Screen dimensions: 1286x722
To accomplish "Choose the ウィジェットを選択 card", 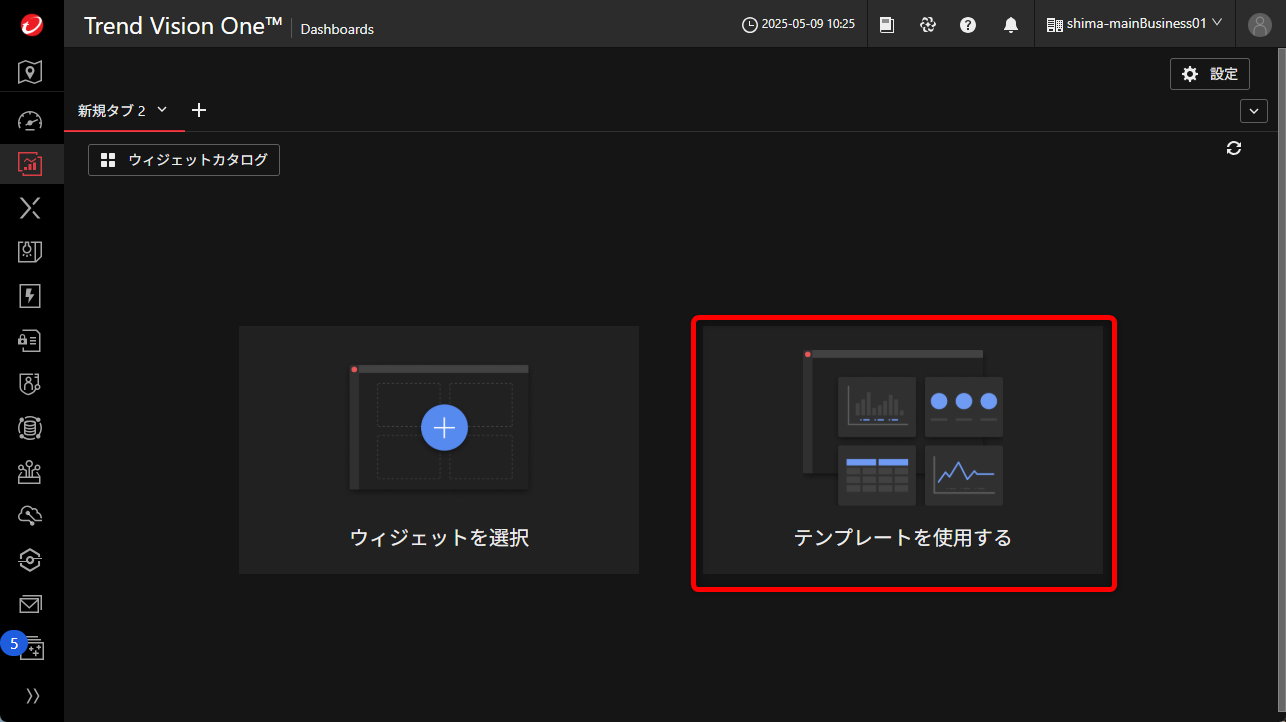I will pyautogui.click(x=439, y=450).
